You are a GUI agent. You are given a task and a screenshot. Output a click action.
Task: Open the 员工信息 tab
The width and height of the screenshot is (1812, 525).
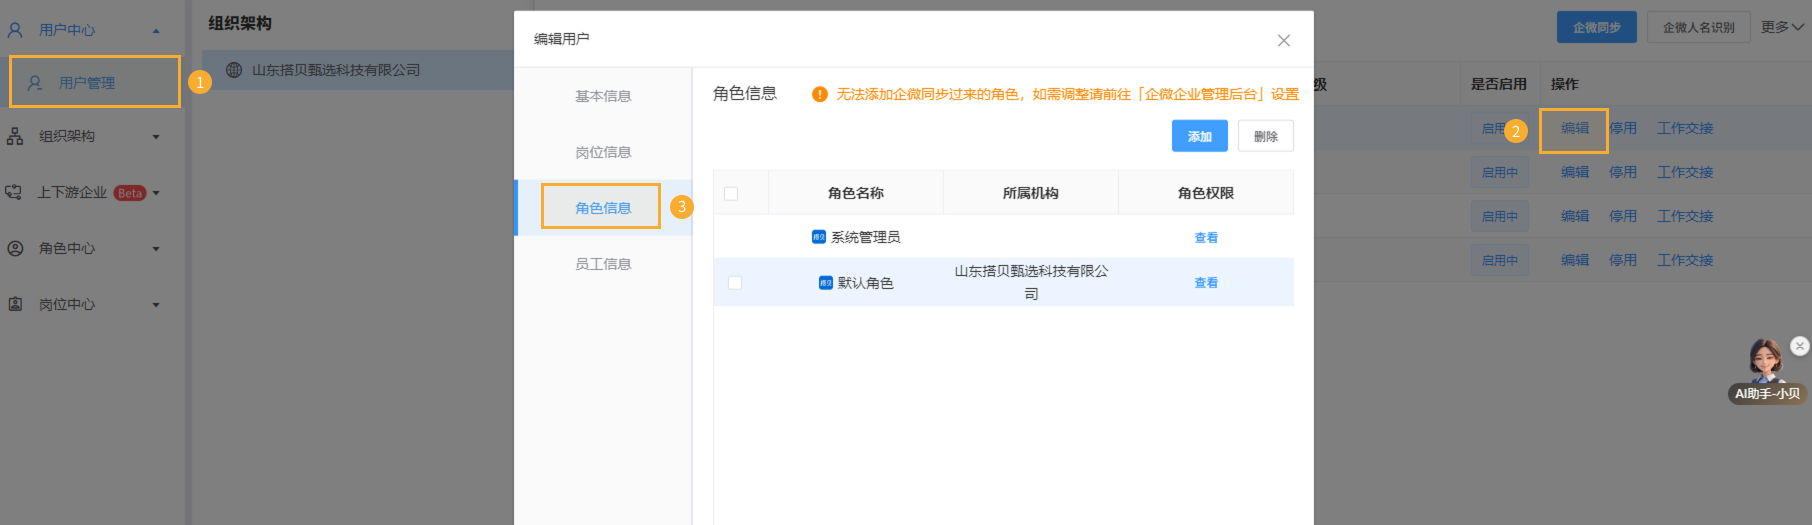tap(603, 264)
